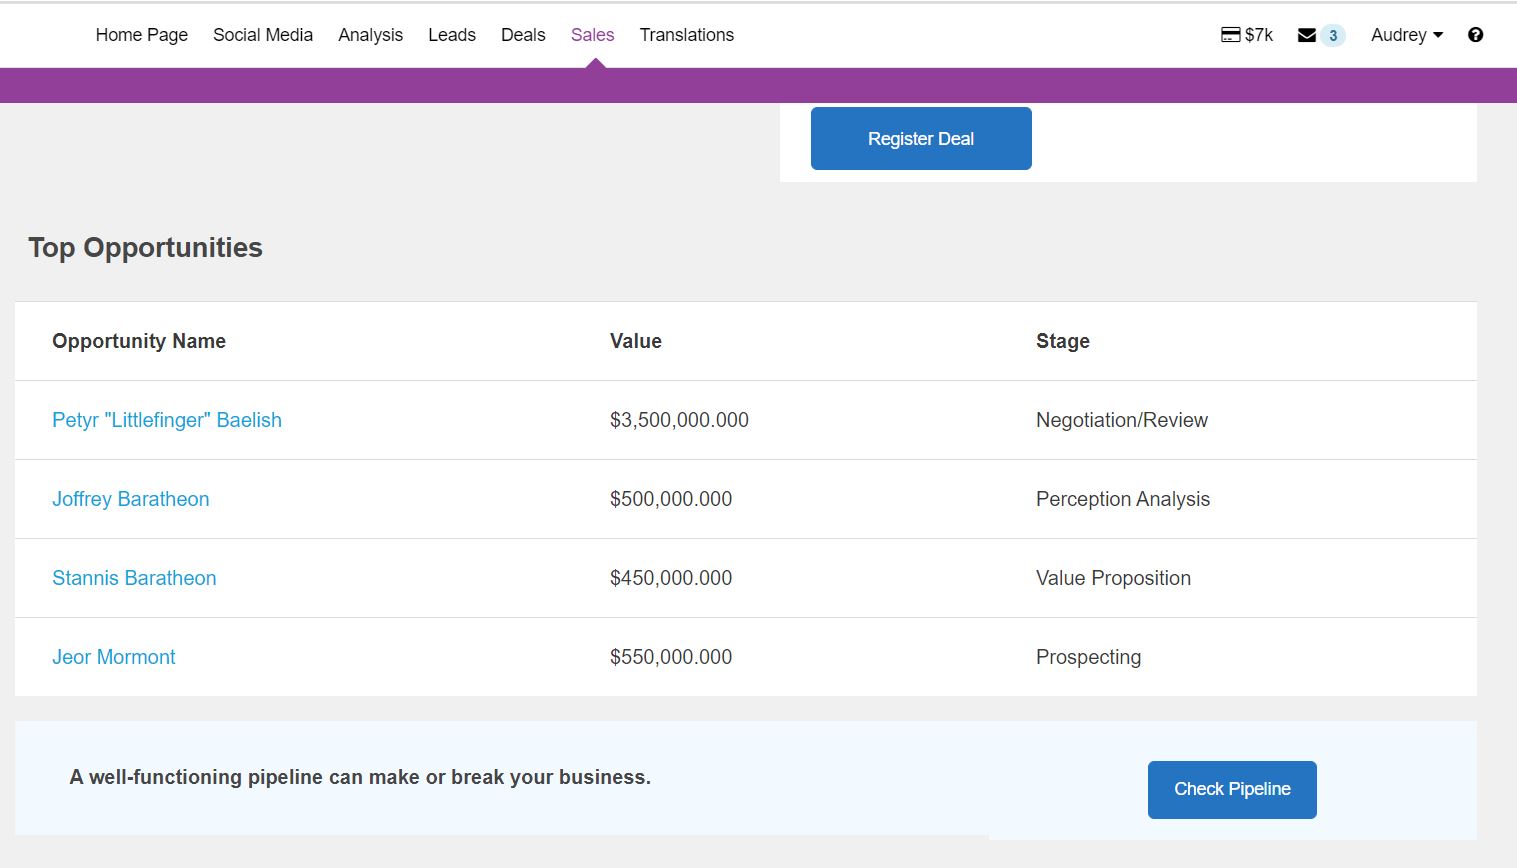This screenshot has height=868, width=1517.
Task: Check unread messages via the envelope icon
Action: [1305, 34]
